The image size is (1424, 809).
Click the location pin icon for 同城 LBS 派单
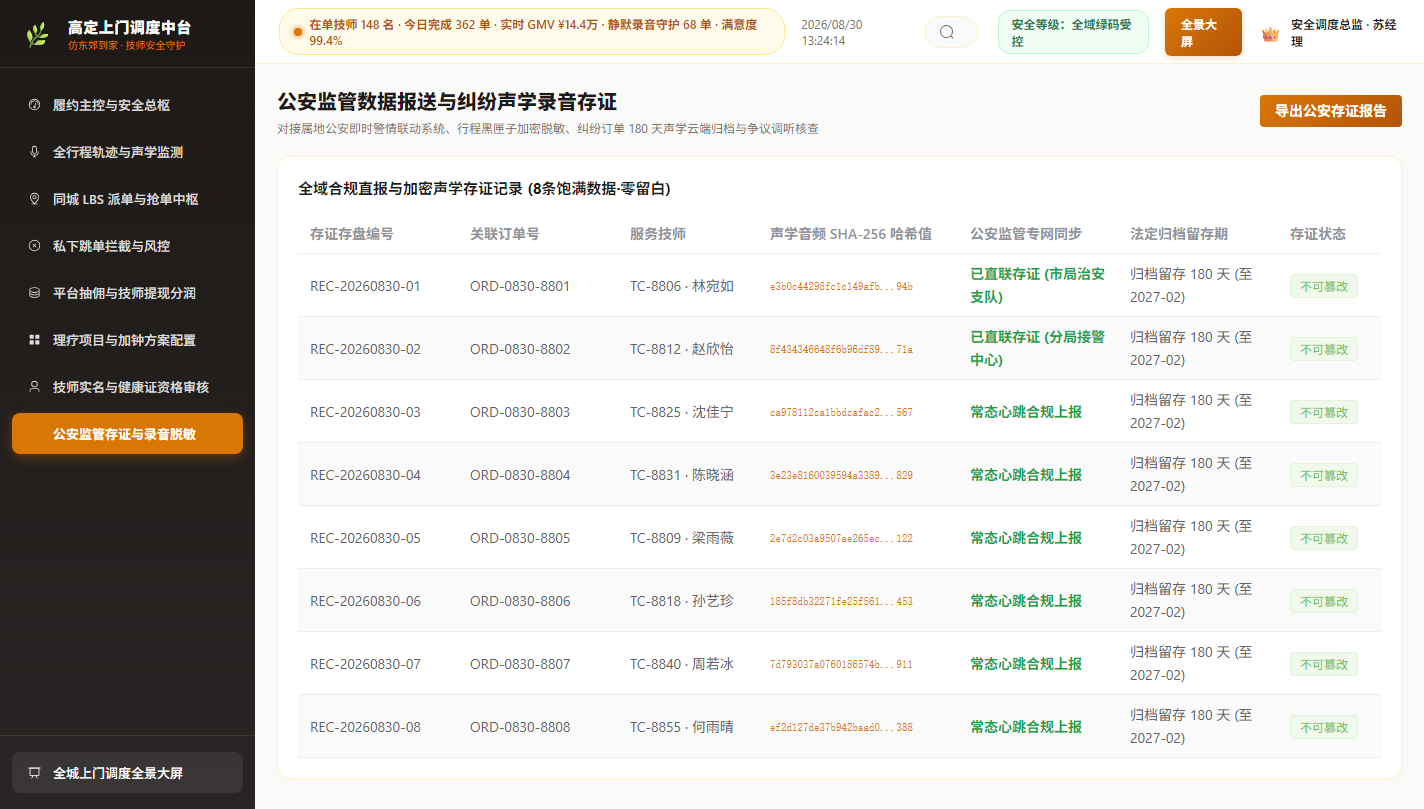click(x=34, y=199)
